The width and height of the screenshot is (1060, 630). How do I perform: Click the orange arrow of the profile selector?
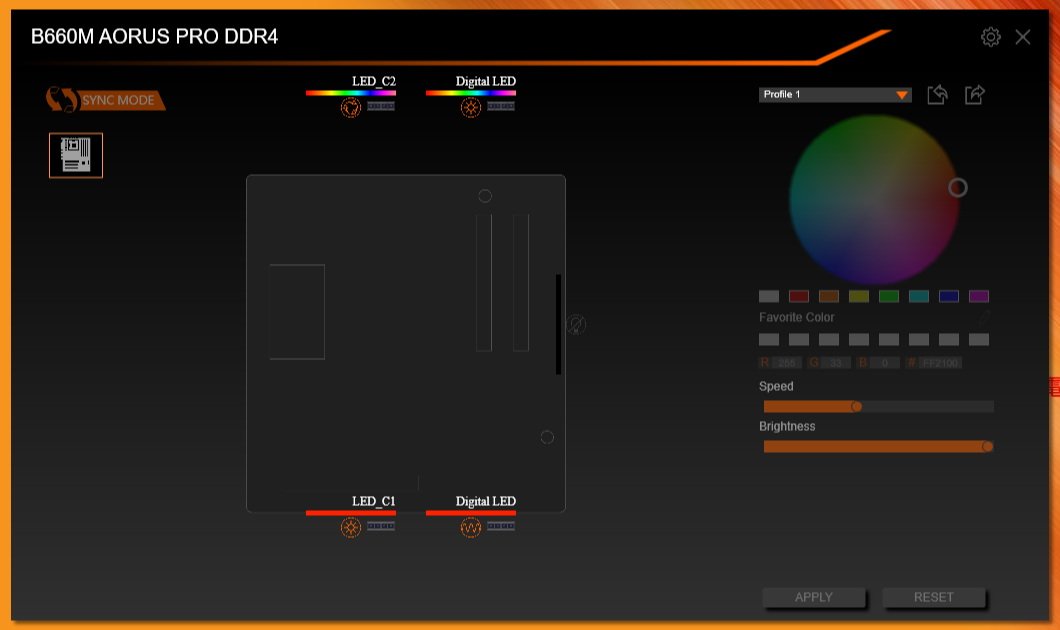(902, 95)
